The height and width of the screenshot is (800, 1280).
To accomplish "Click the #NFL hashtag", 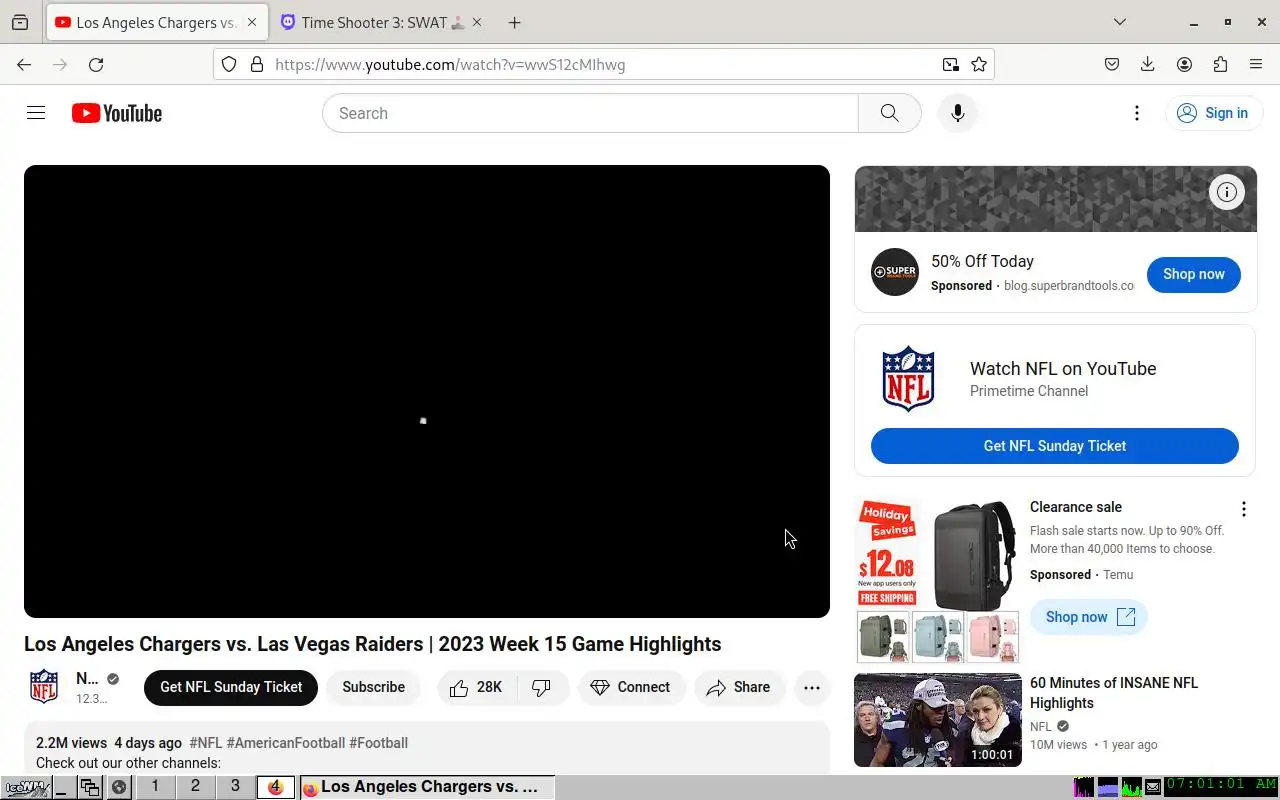I will (x=205, y=743).
